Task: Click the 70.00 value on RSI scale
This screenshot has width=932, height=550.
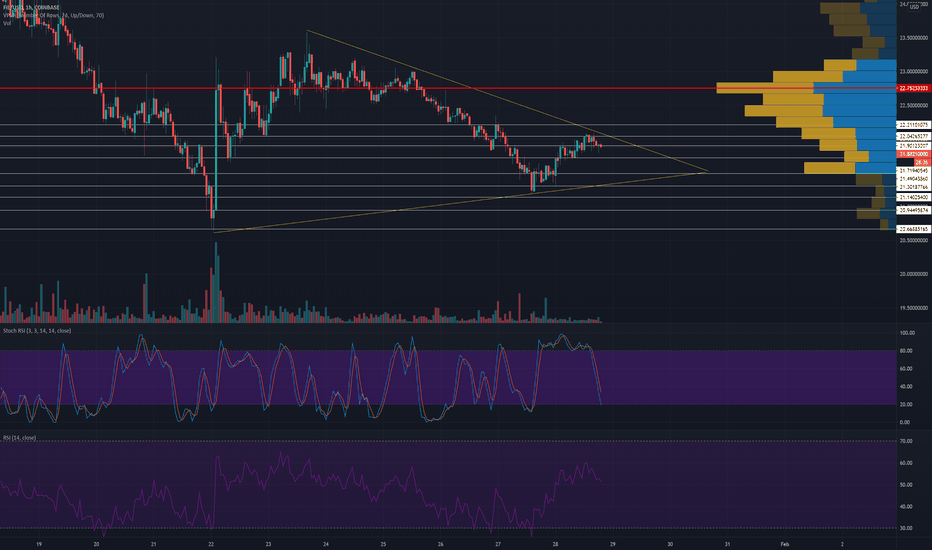Action: [906, 441]
